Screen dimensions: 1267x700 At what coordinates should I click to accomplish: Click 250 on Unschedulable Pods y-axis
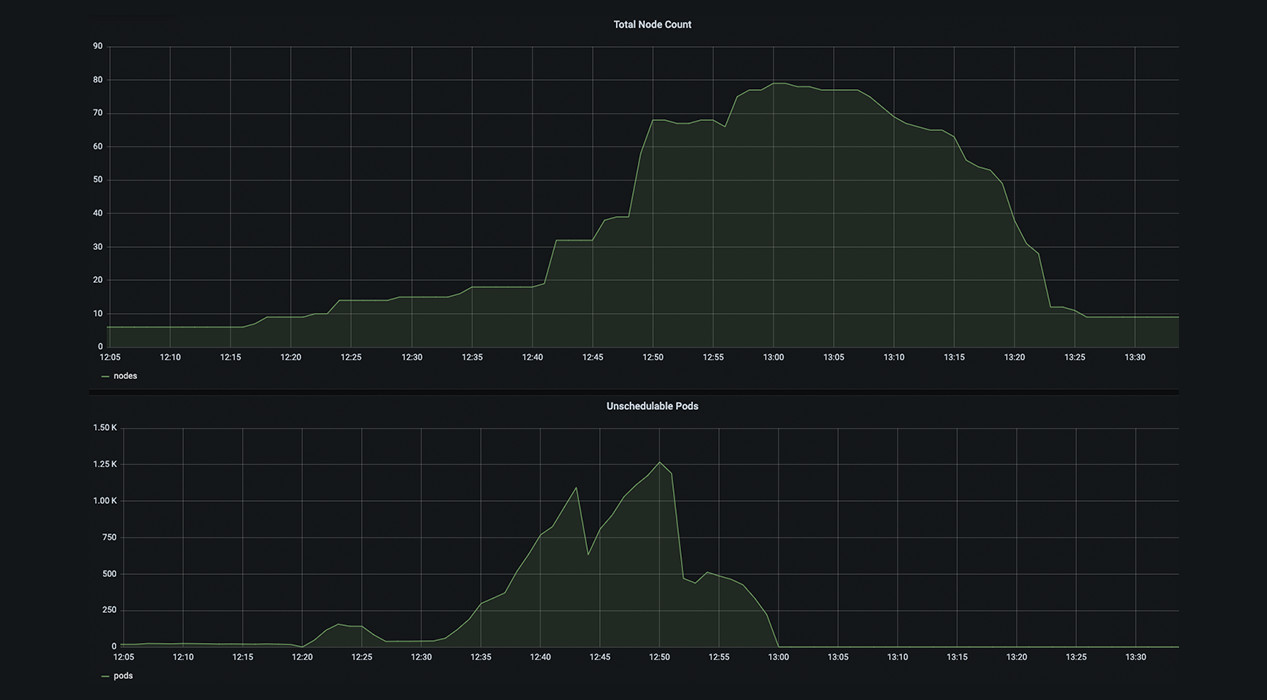pos(109,610)
